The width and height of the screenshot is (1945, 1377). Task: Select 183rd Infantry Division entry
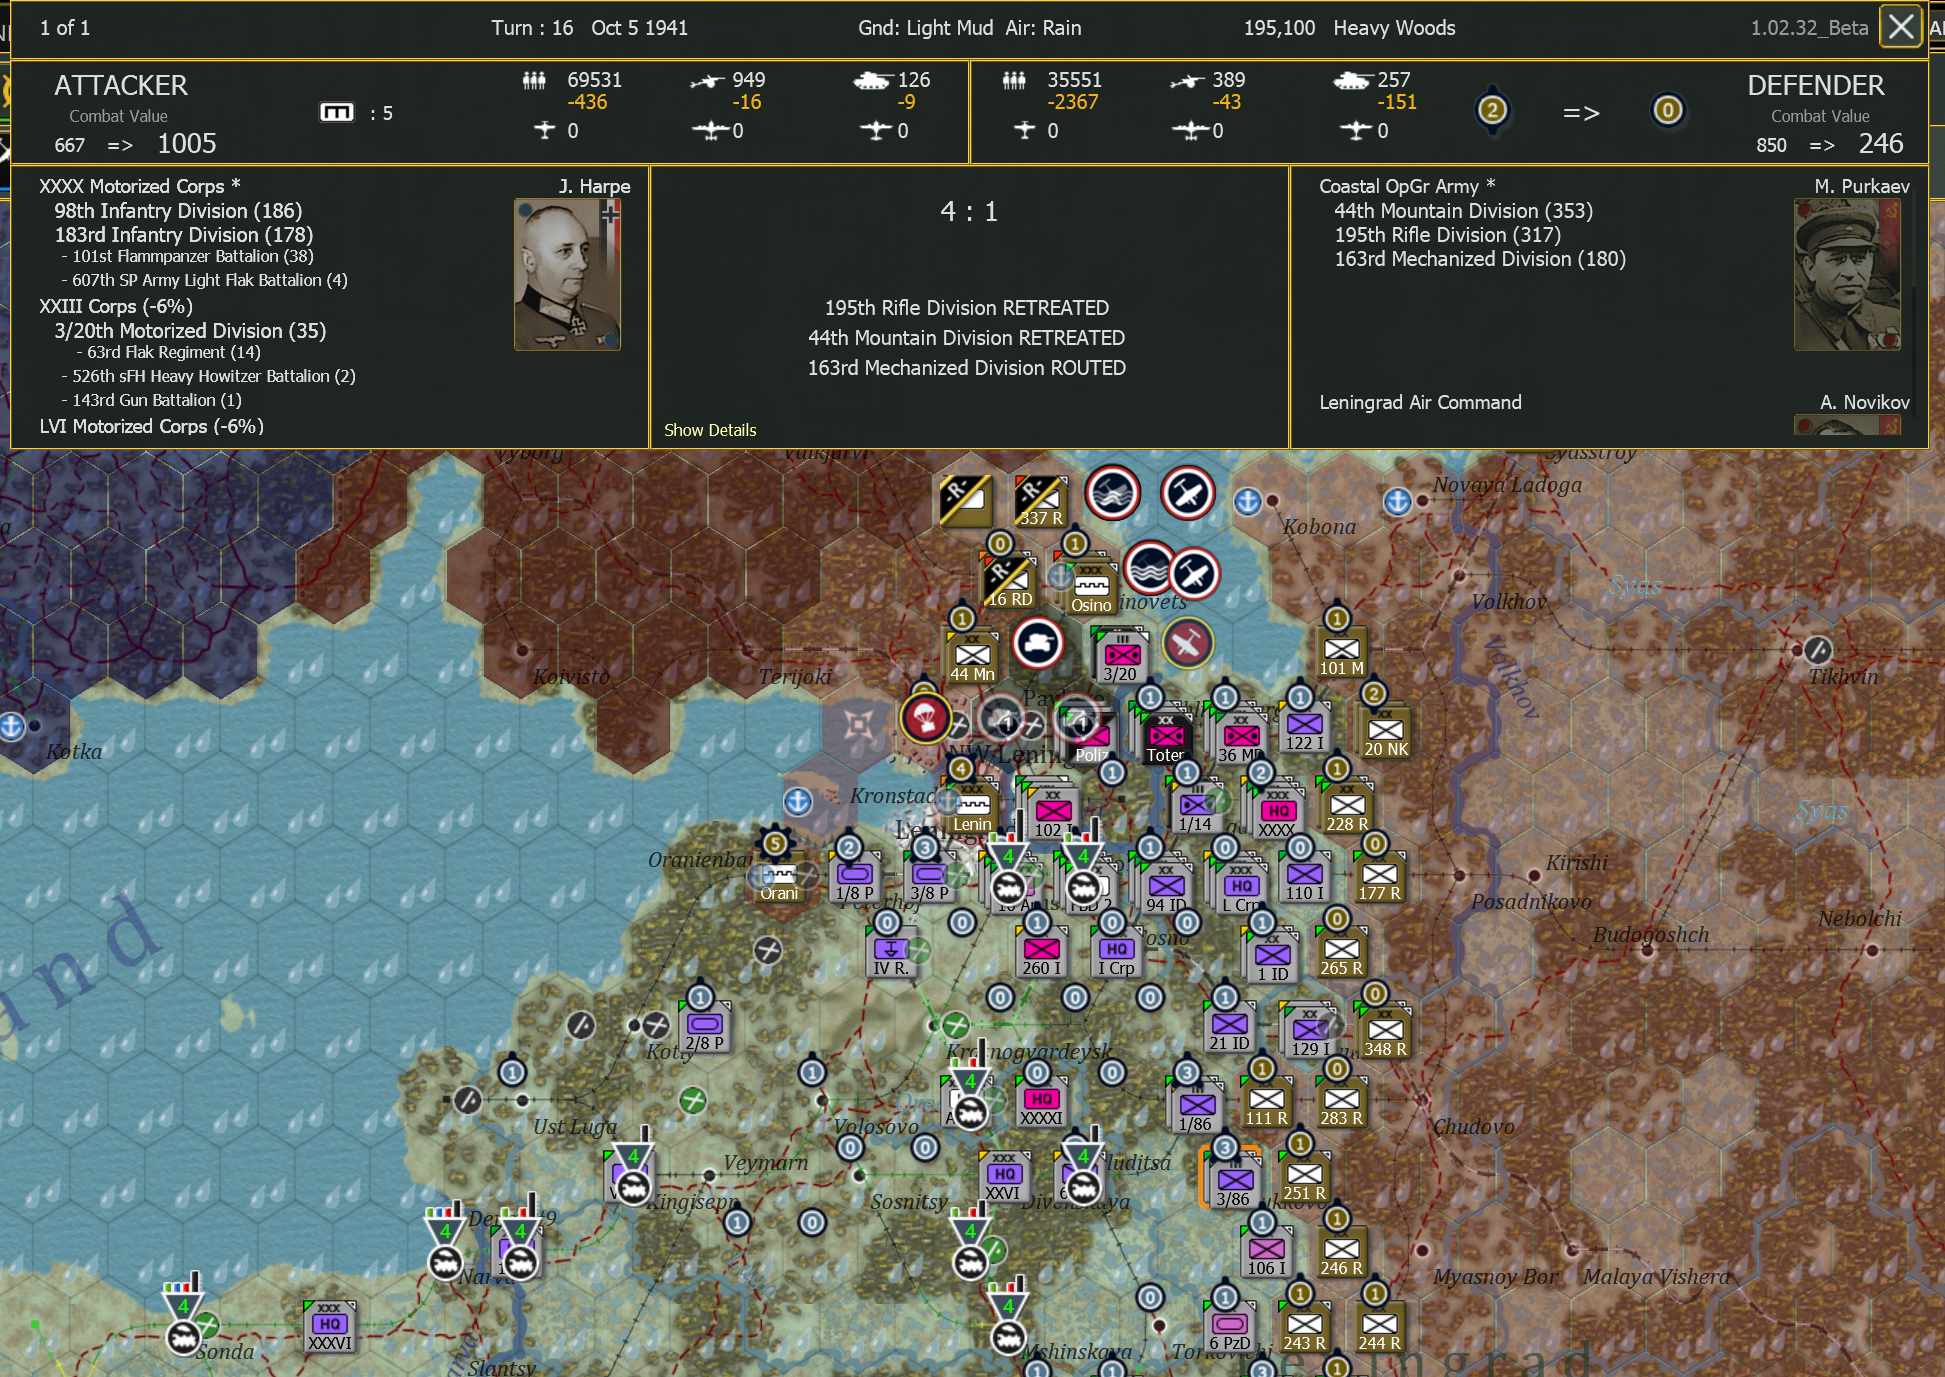tap(184, 235)
